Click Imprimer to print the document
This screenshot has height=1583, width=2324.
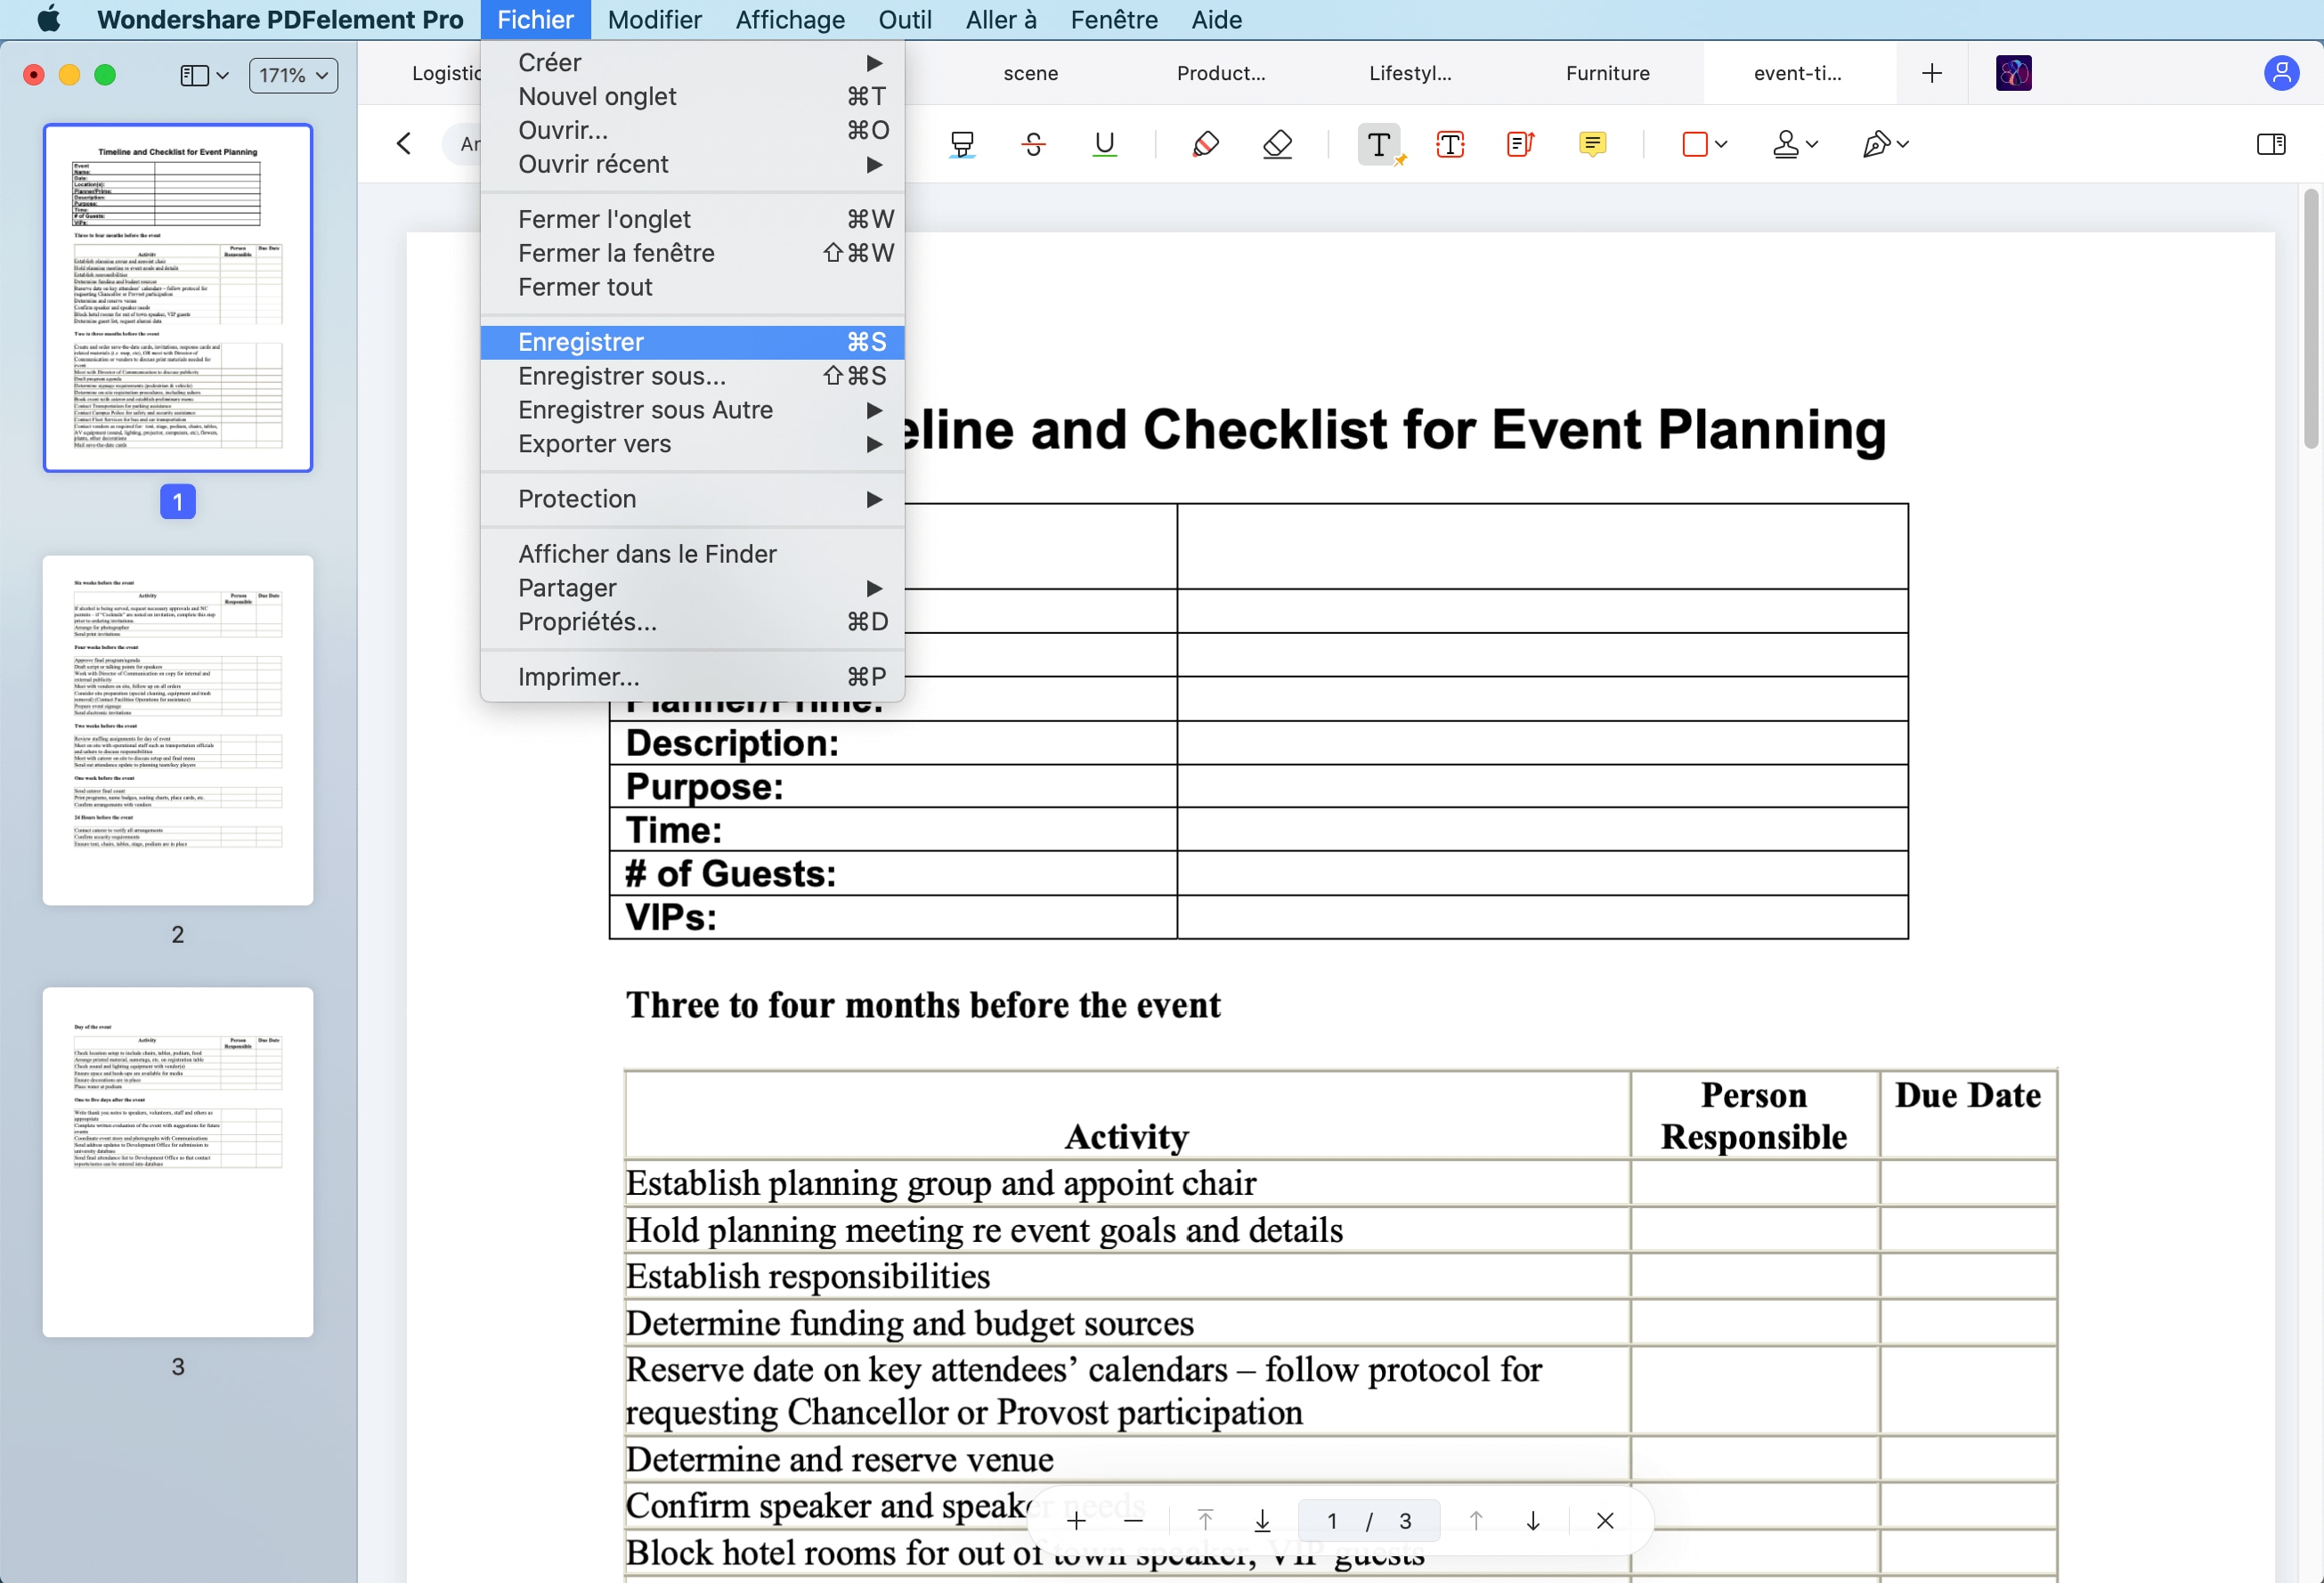(x=578, y=675)
